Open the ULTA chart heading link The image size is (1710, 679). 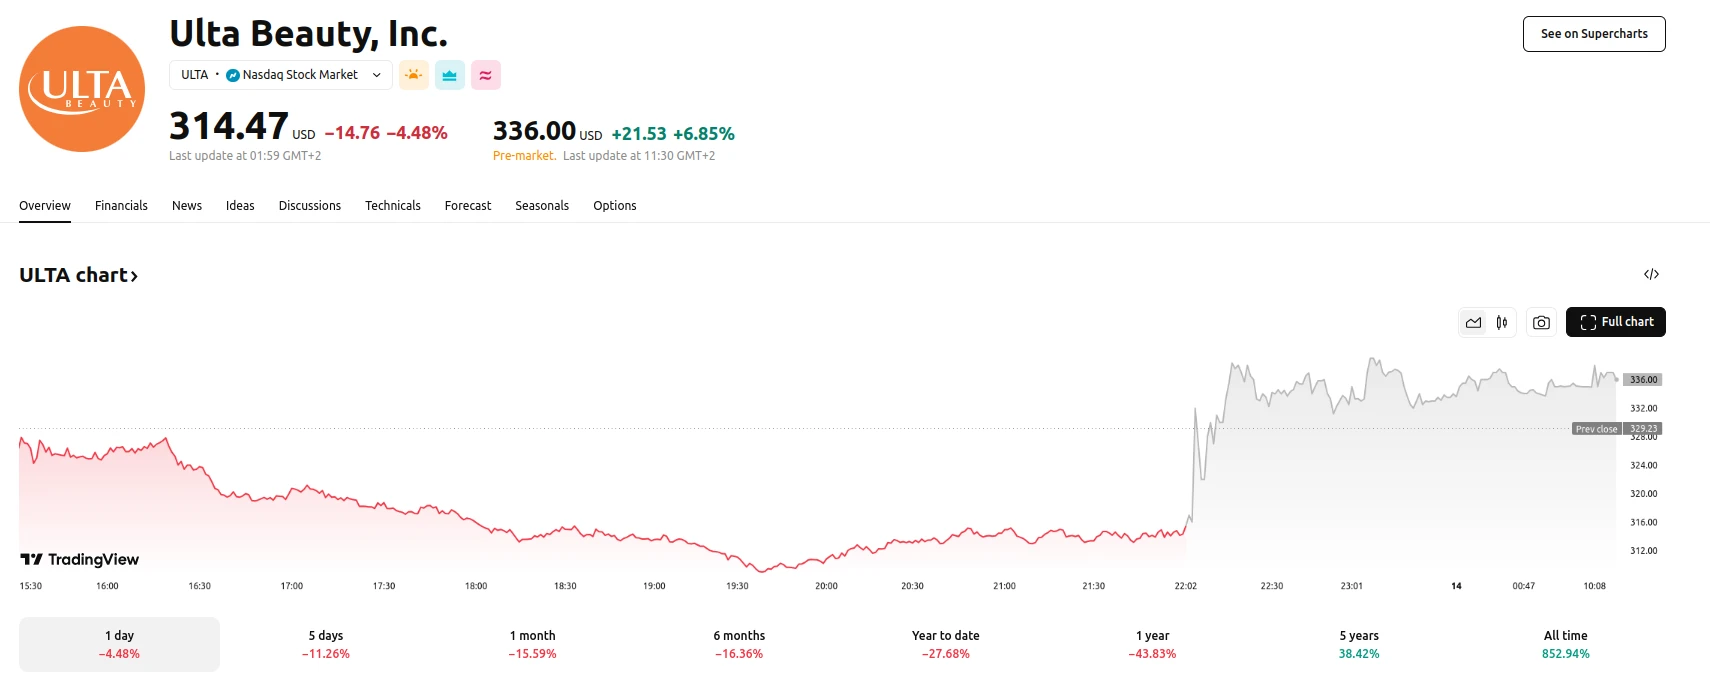(79, 275)
